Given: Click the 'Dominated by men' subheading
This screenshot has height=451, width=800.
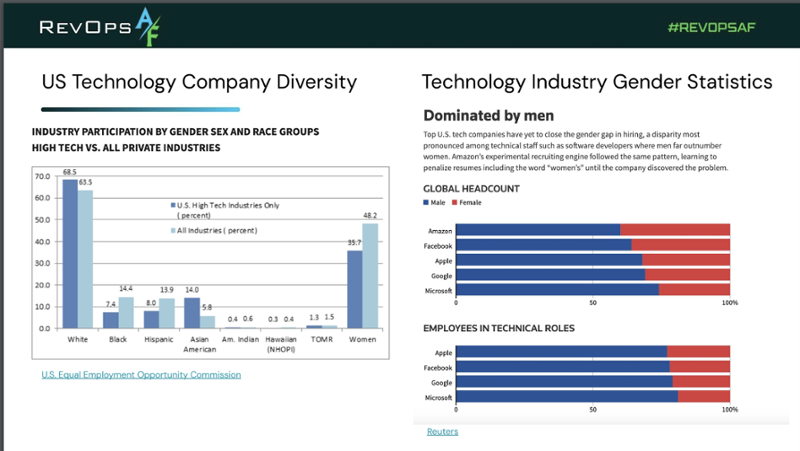Looking at the screenshot, I should coord(488,115).
